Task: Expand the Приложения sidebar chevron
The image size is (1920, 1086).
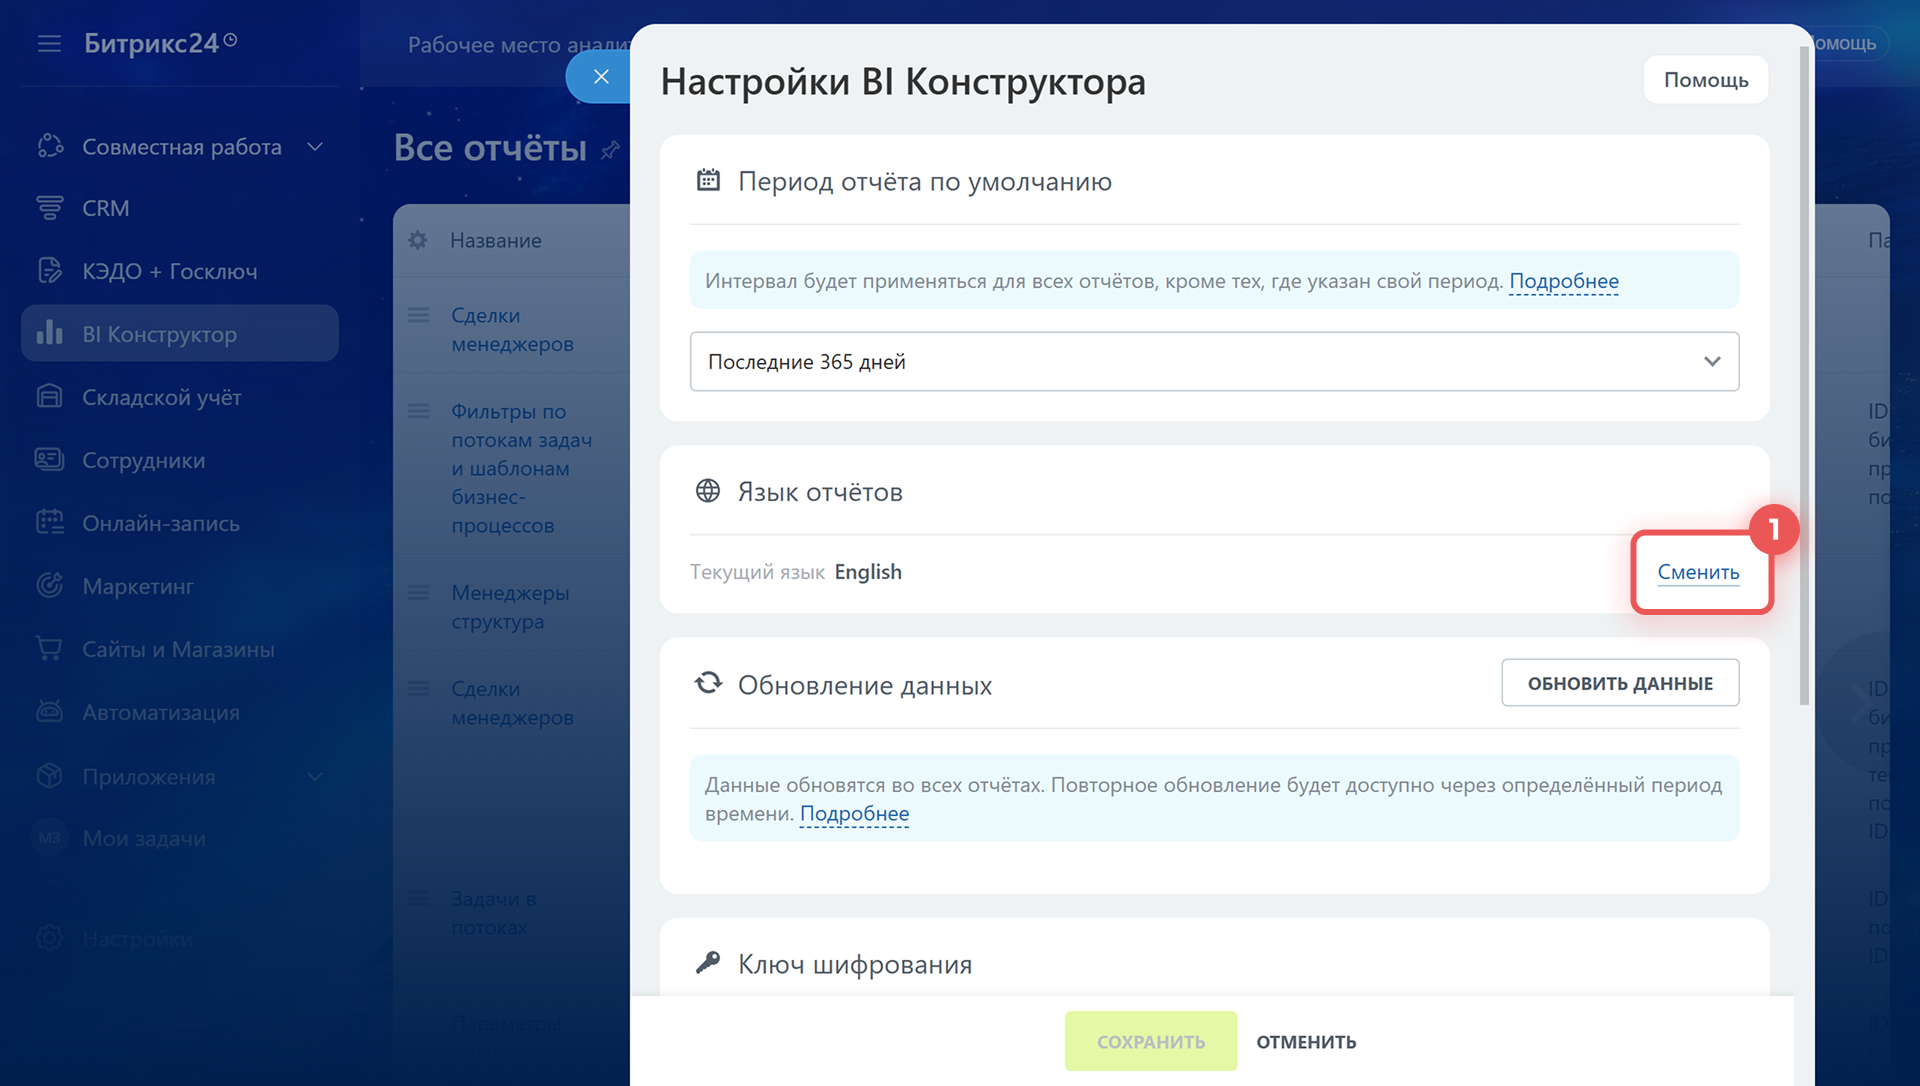Action: [315, 776]
